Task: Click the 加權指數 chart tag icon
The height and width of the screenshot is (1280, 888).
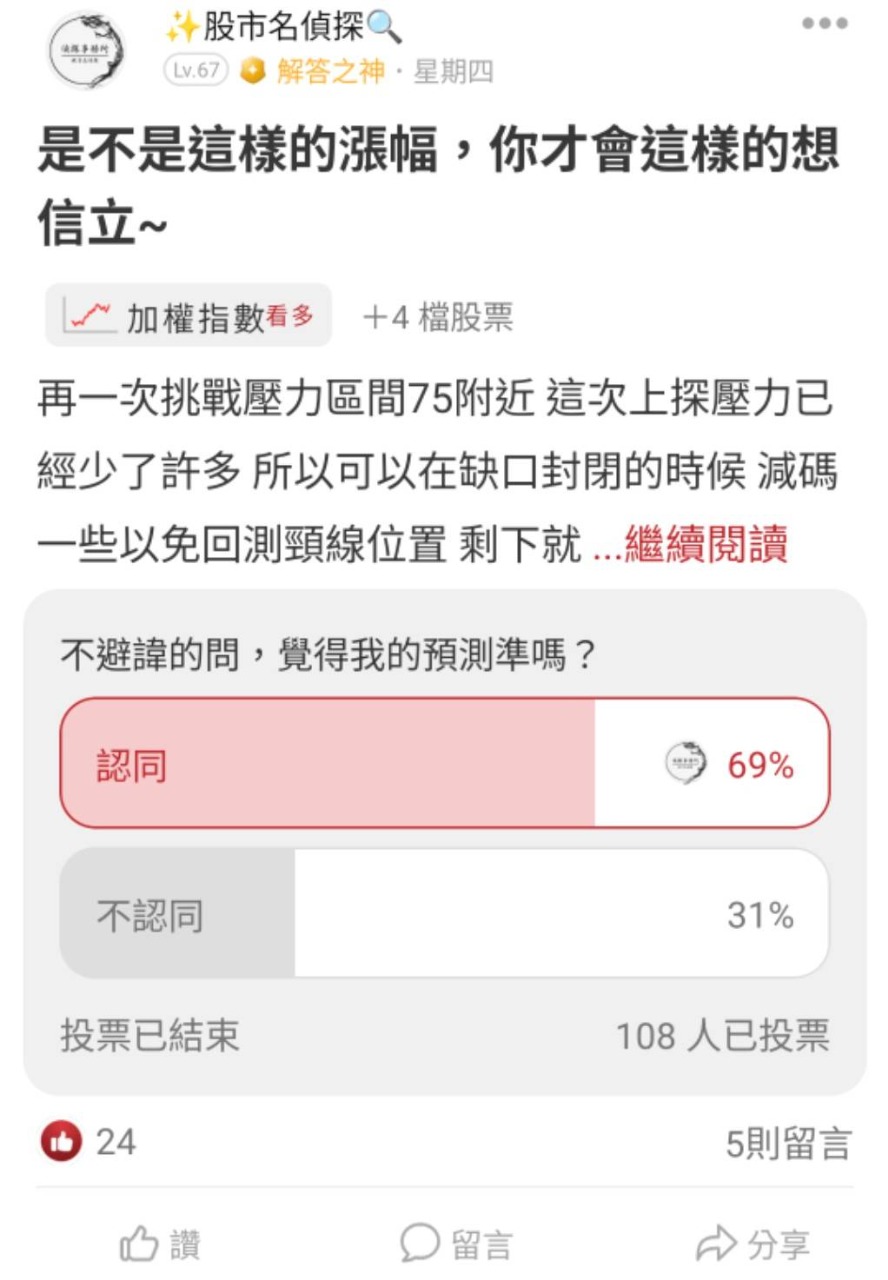Action: tap(87, 317)
